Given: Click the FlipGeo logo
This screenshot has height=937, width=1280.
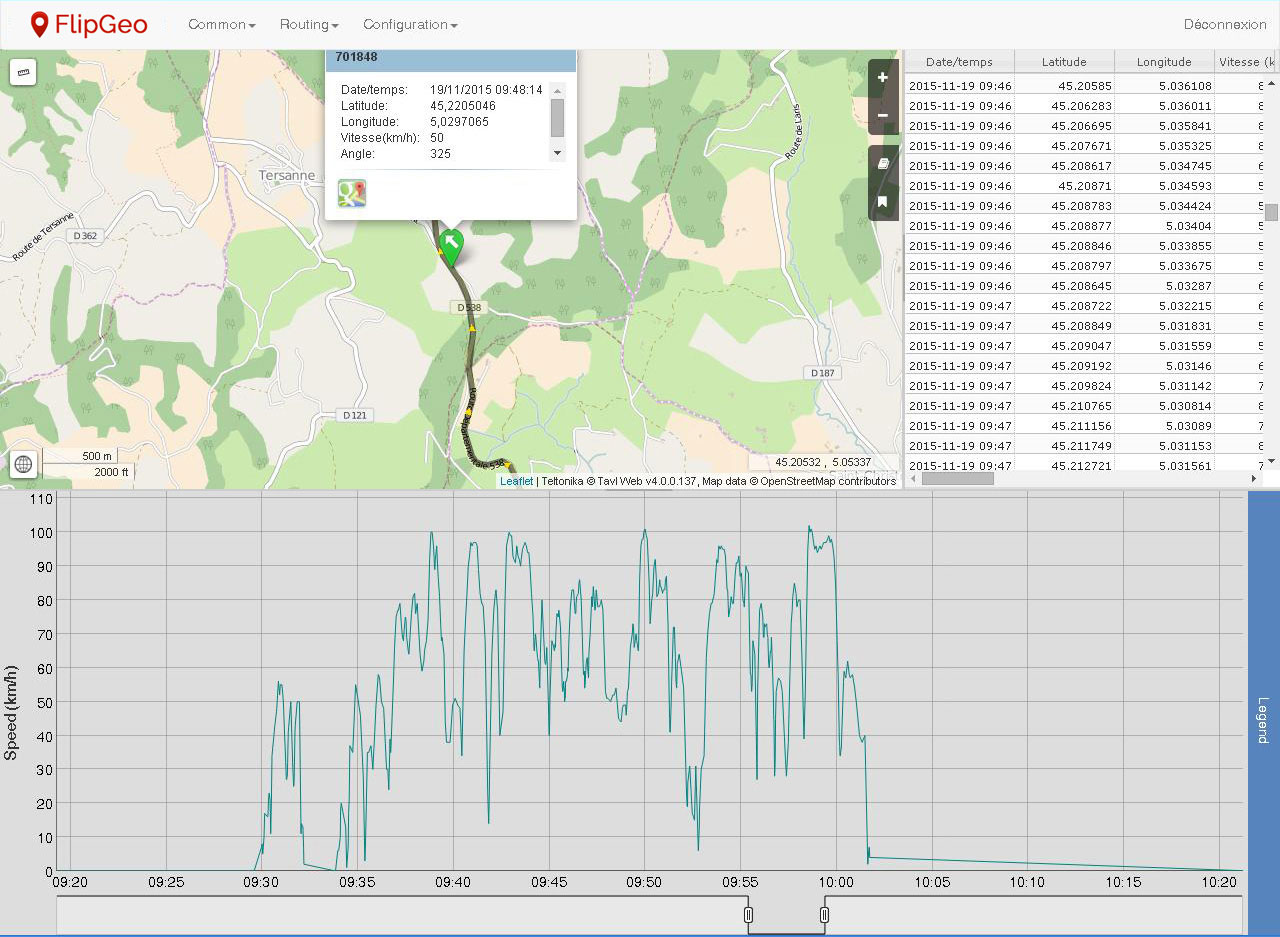Looking at the screenshot, I should tap(89, 24).
